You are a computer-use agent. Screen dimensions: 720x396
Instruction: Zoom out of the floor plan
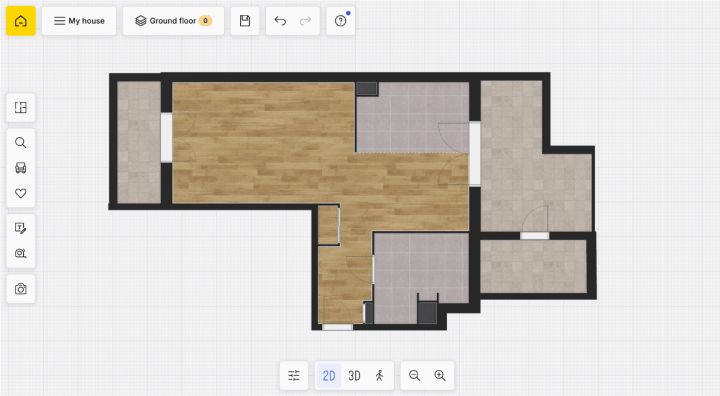coord(415,376)
